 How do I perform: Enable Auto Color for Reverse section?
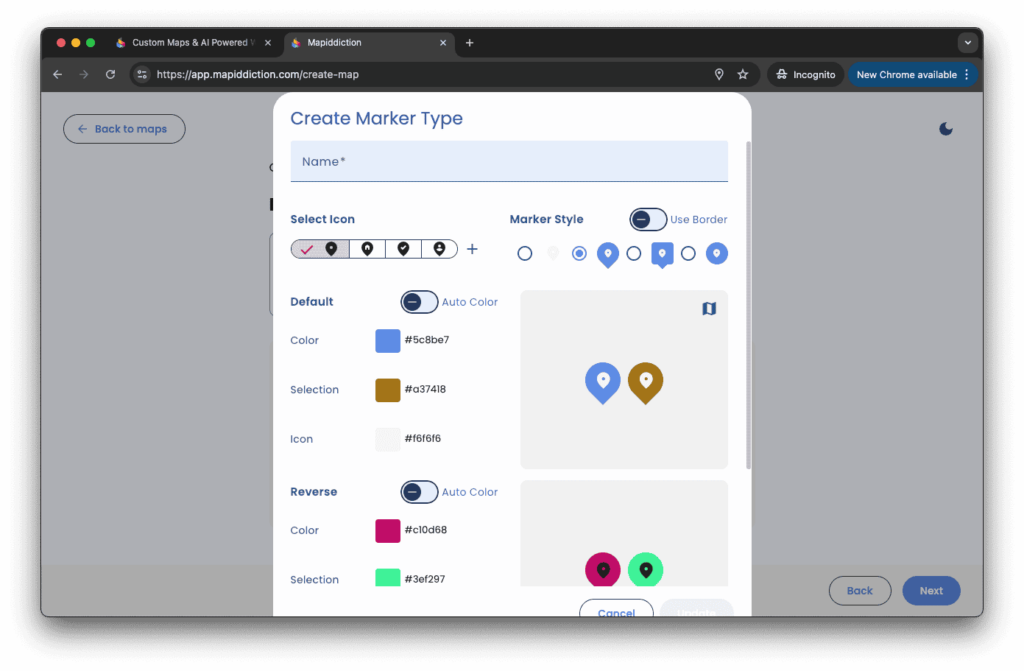pos(419,492)
